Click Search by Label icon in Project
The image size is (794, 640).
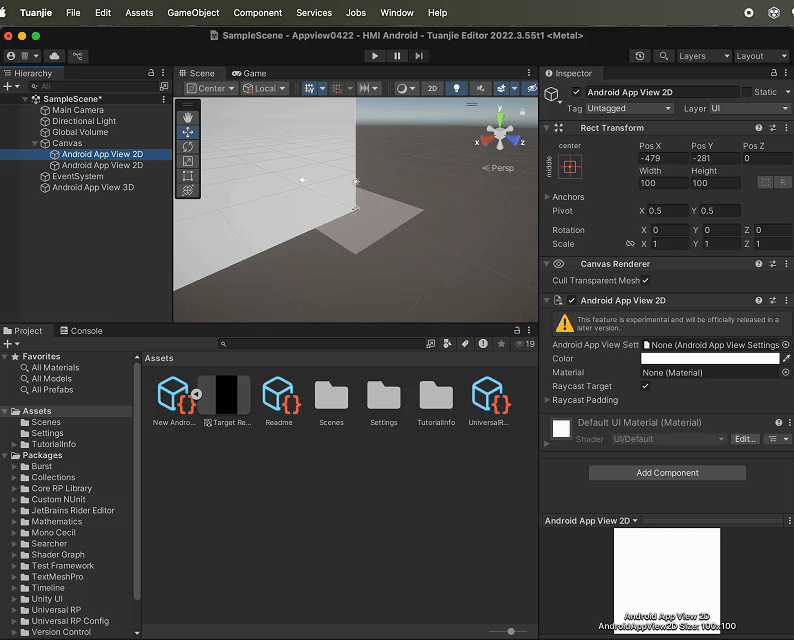tap(465, 344)
